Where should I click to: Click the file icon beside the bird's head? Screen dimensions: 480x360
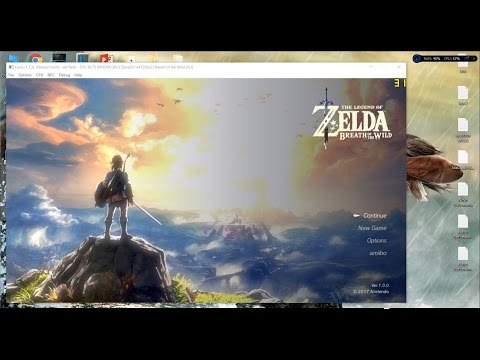463,157
